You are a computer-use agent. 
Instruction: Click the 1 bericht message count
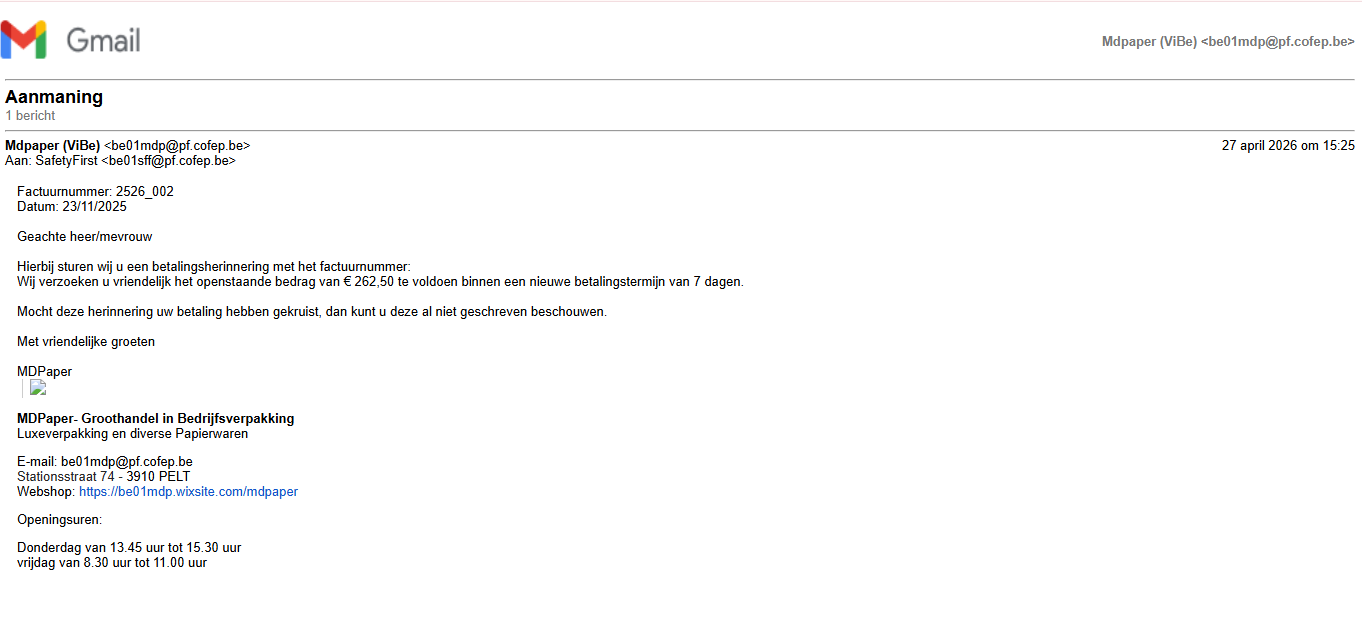coord(30,116)
